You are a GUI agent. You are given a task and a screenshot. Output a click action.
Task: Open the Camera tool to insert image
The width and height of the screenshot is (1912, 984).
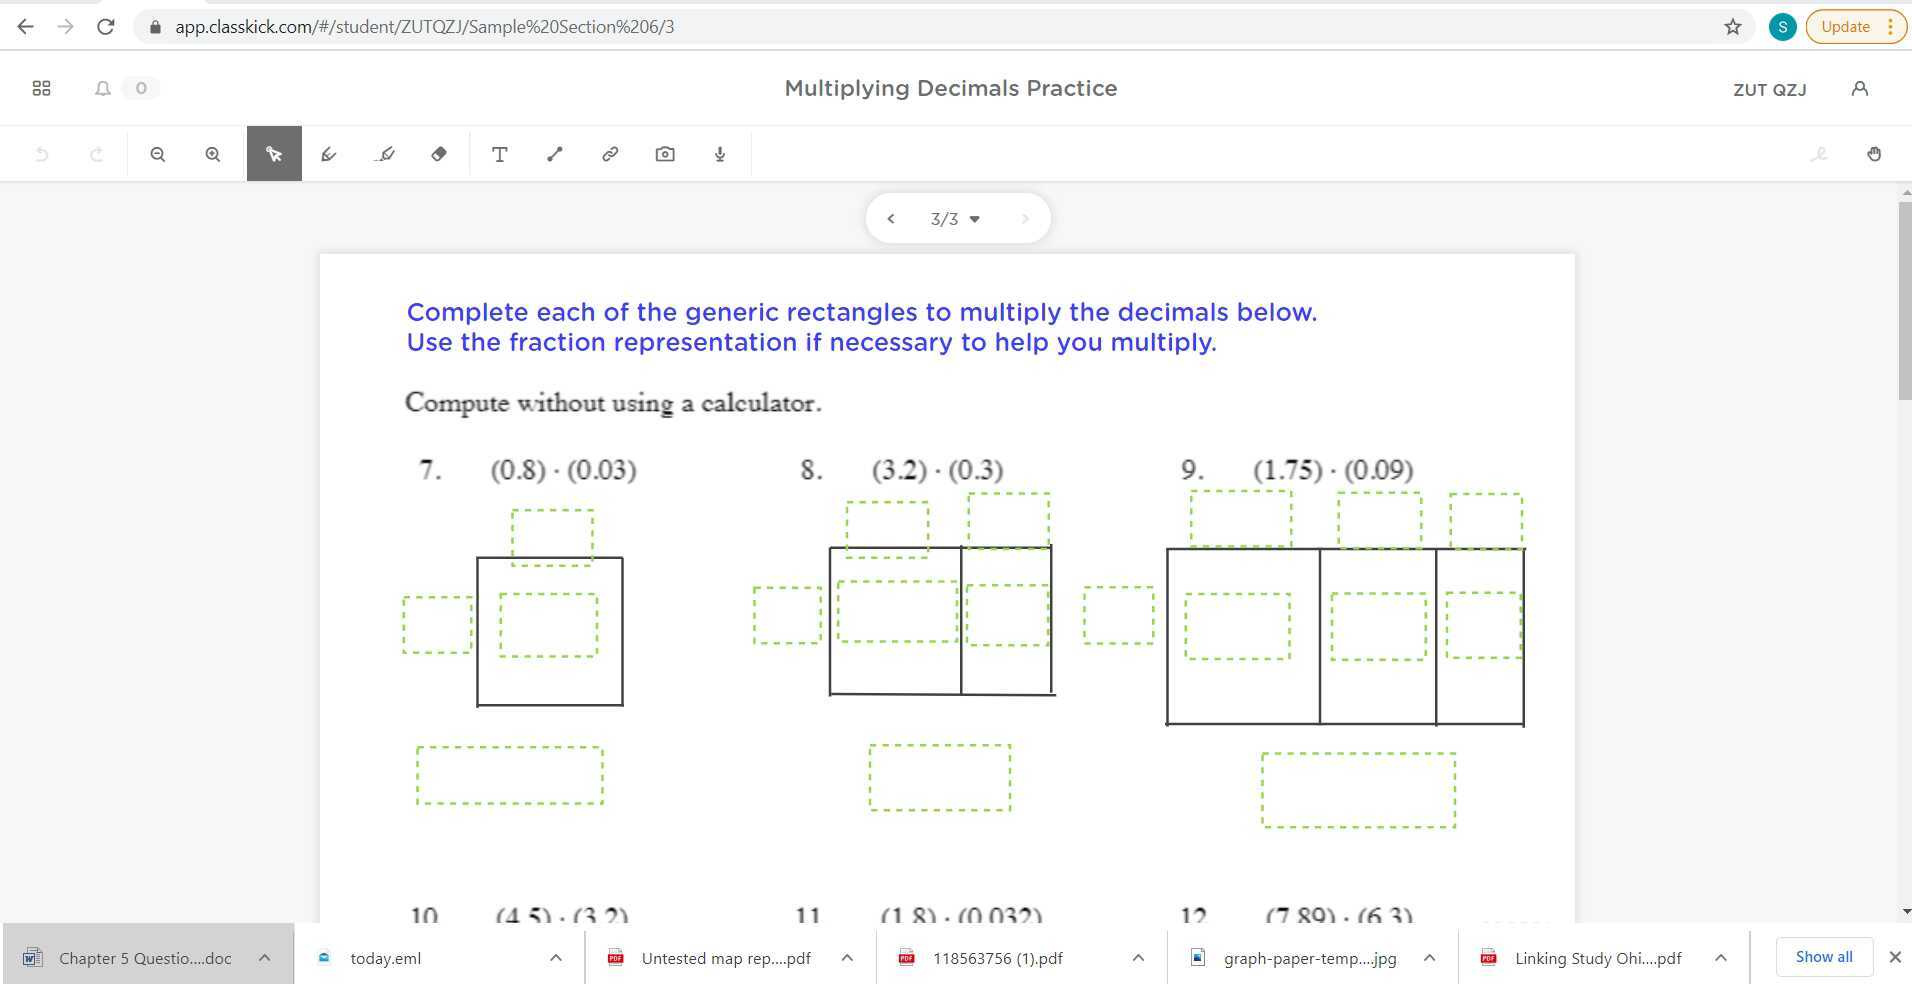point(665,153)
